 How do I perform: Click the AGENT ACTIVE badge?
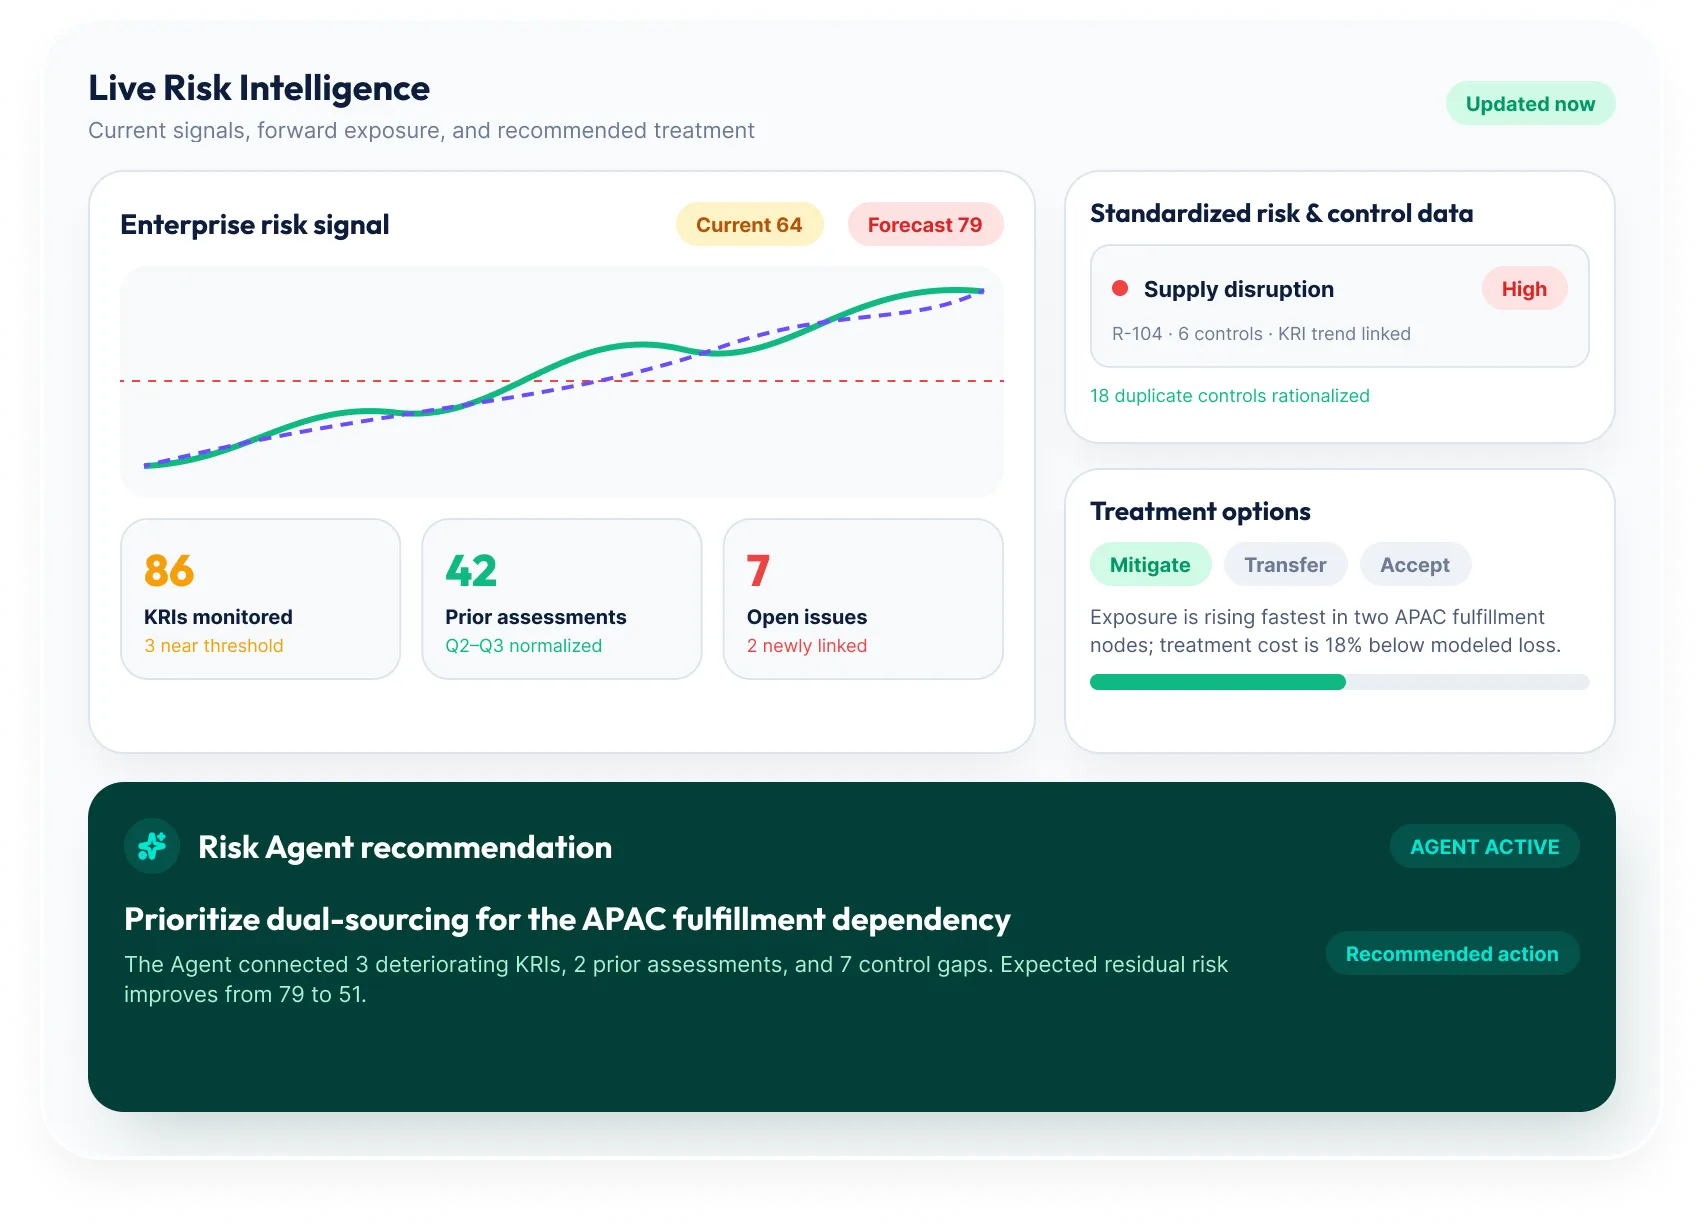[1484, 846]
